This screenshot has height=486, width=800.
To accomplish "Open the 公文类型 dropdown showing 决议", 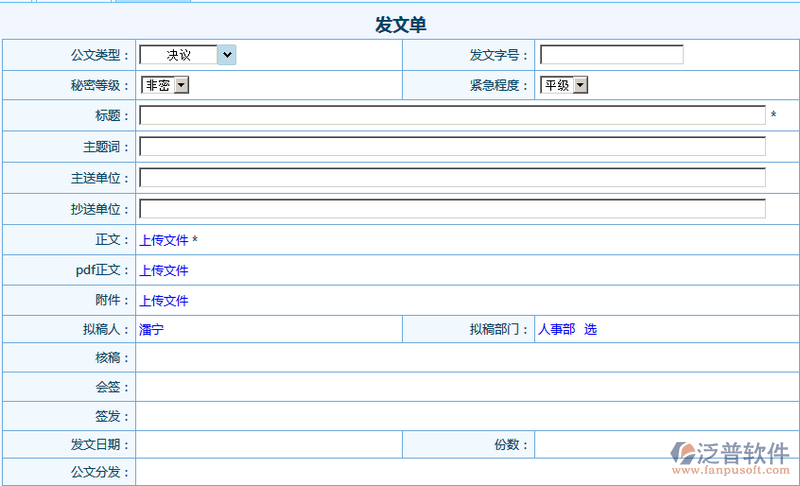I will coord(187,55).
